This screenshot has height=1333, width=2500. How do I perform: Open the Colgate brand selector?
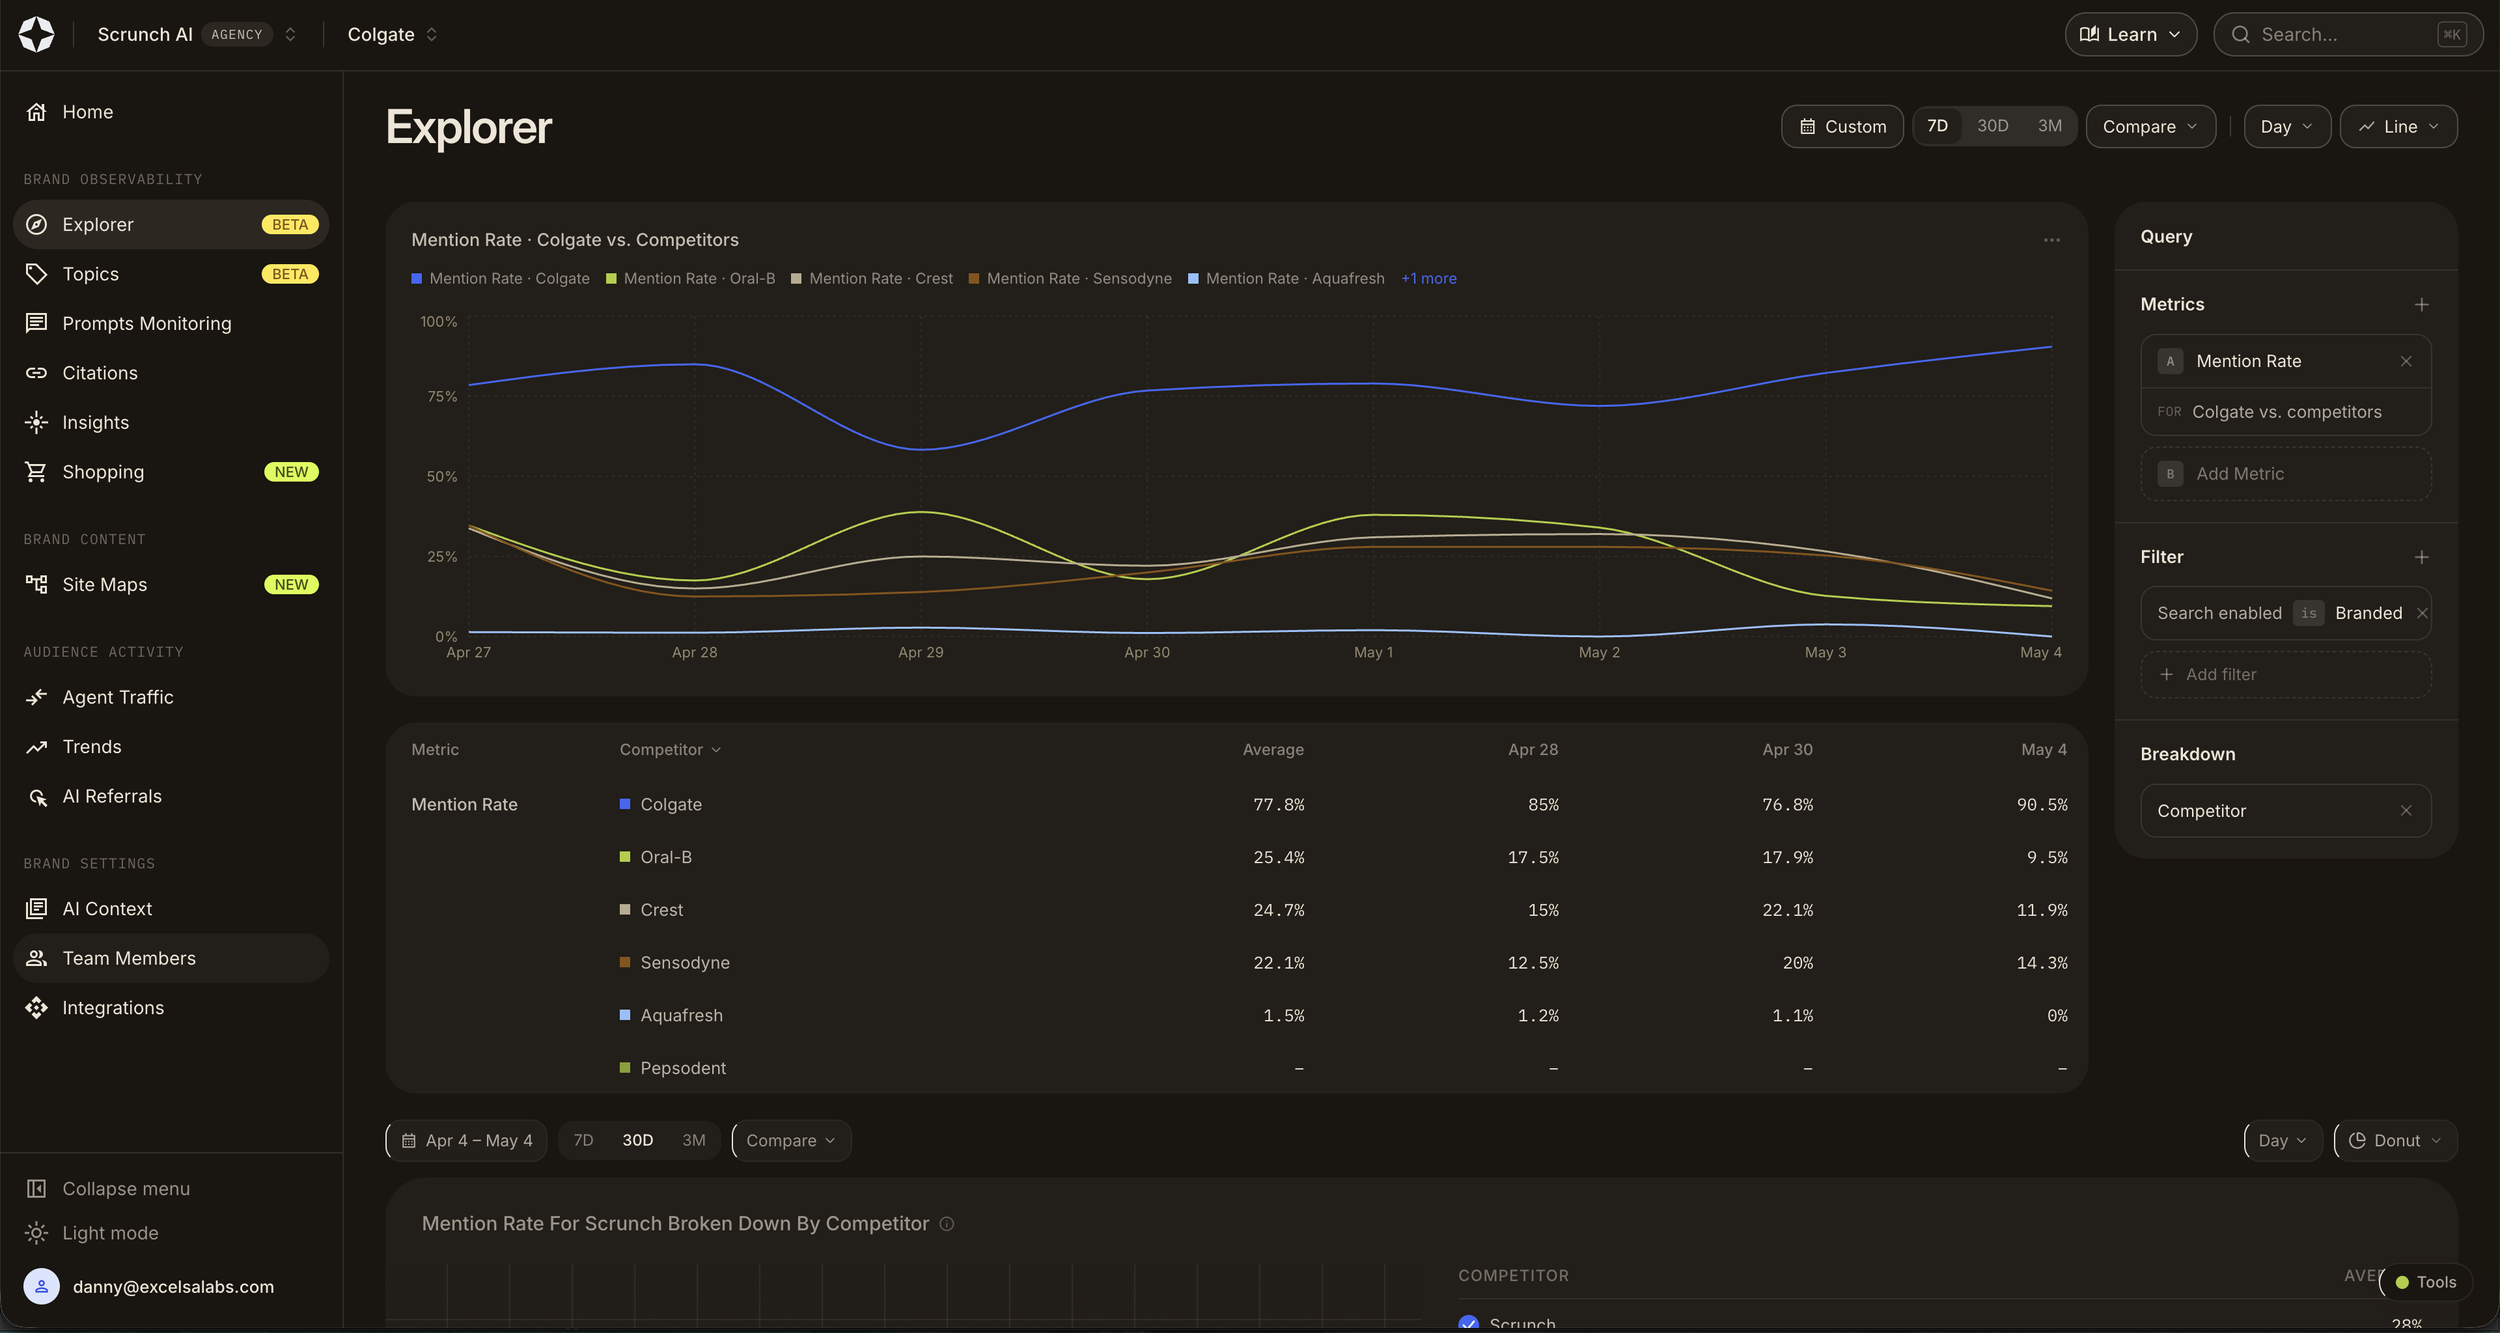[x=392, y=34]
